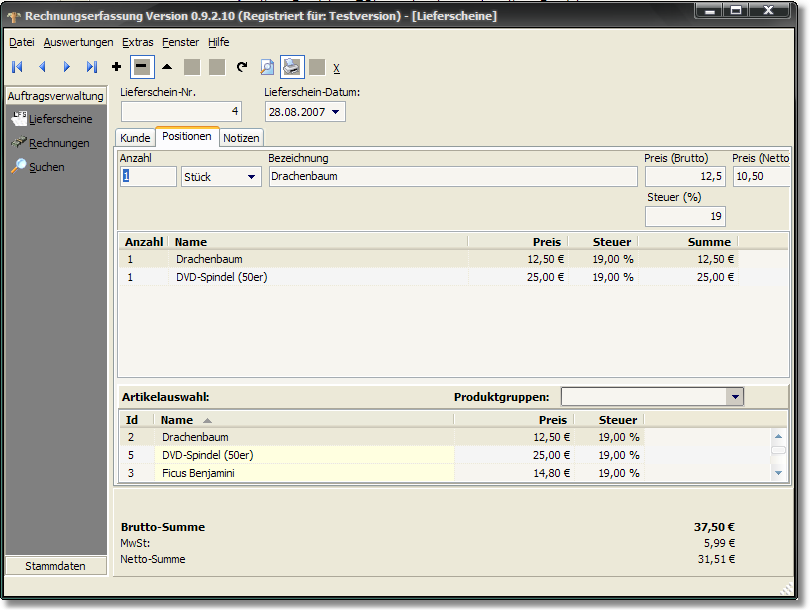Open the Fenster menu
This screenshot has height=612, width=810.
point(180,42)
